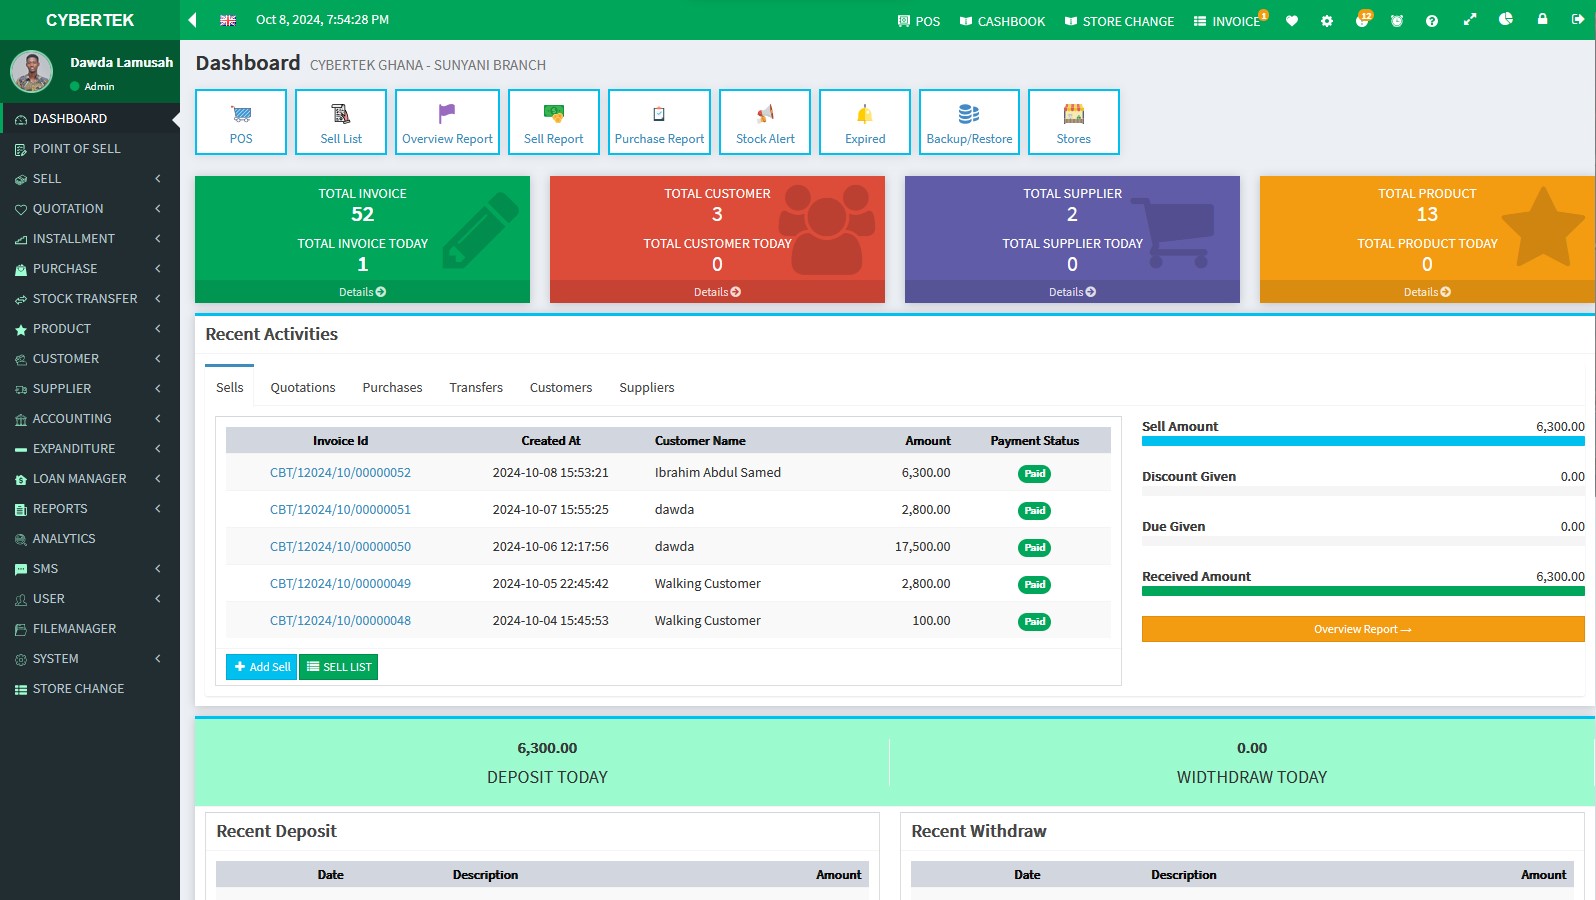Switch to the Suppliers activity tab
Viewport: 1596px width, 900px height.
[646, 388]
